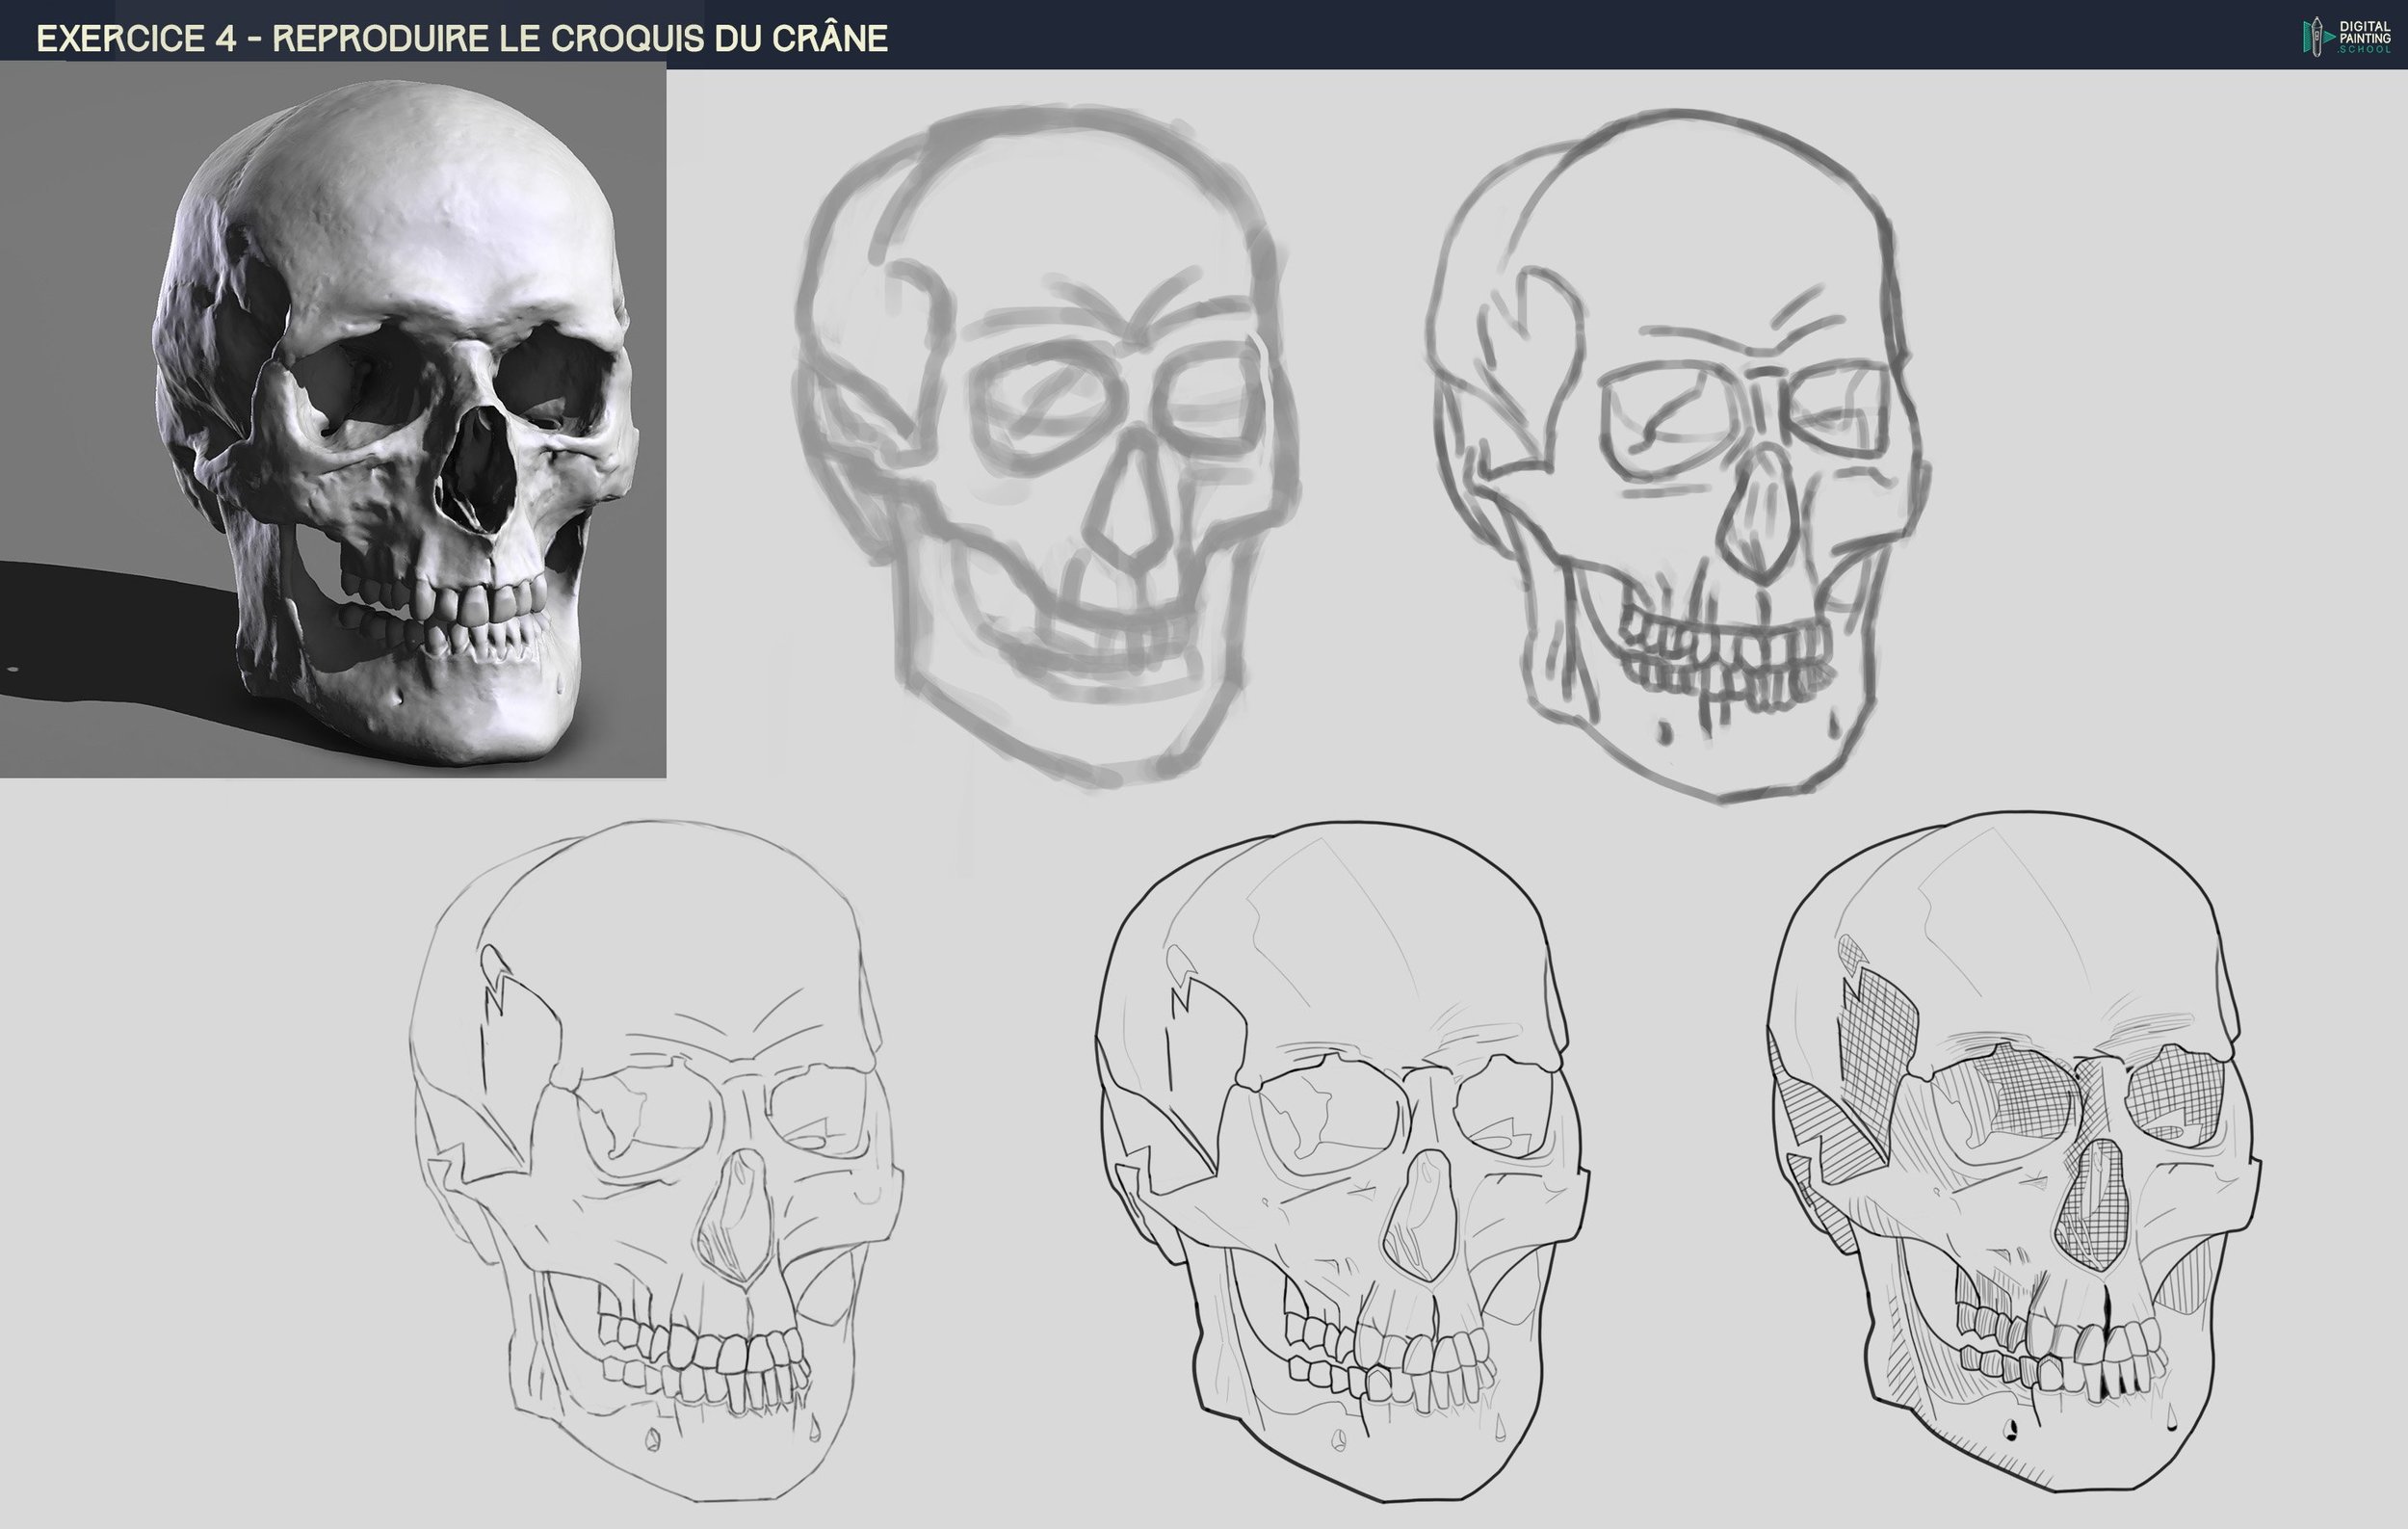The width and height of the screenshot is (2408, 1529).
Task: Select the 3D skull reference render
Action: point(333,420)
